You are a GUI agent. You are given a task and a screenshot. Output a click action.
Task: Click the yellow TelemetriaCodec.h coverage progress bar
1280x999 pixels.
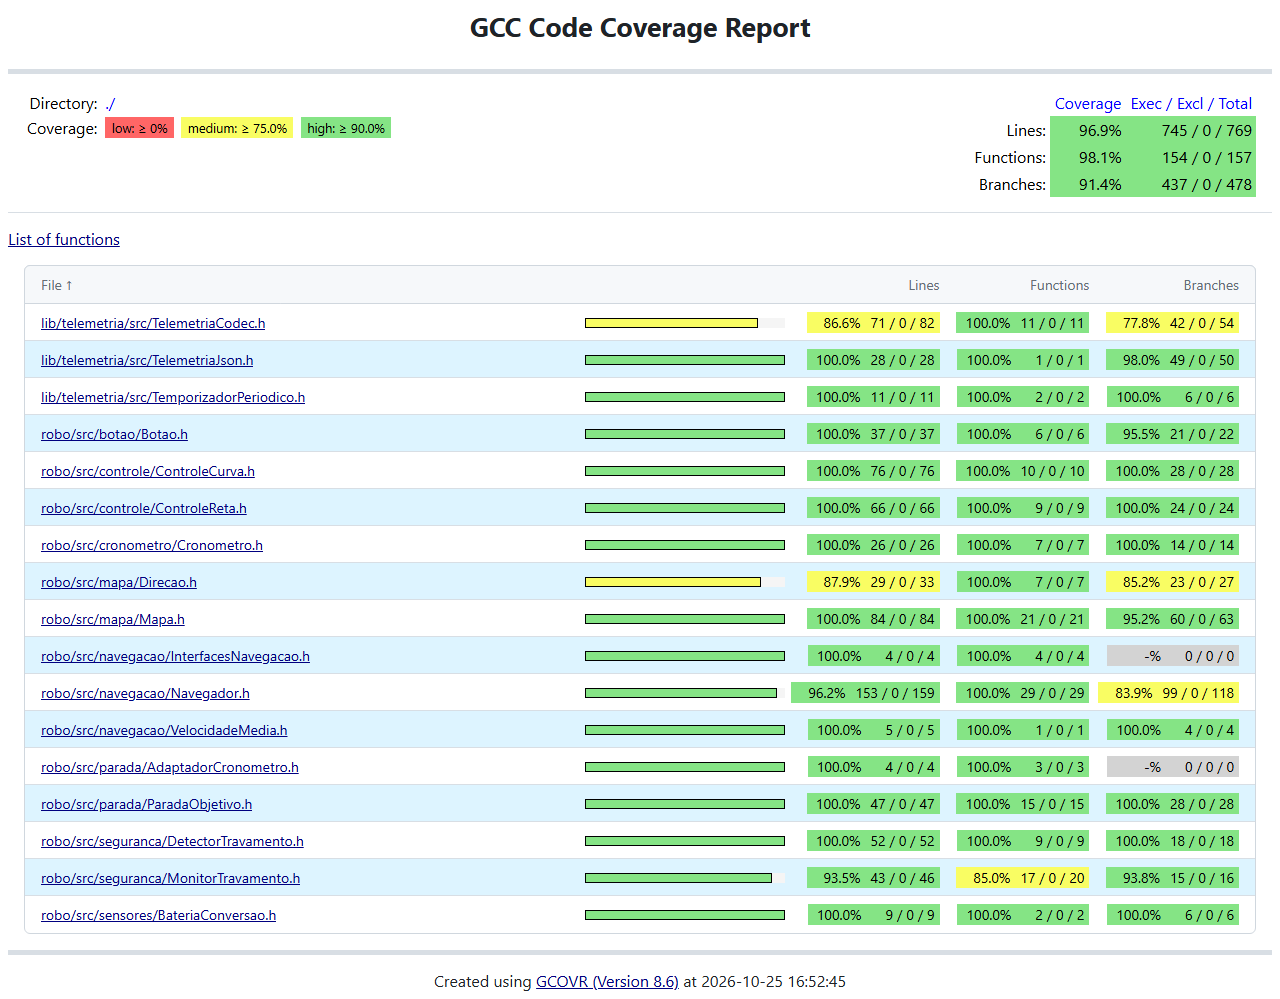(671, 323)
